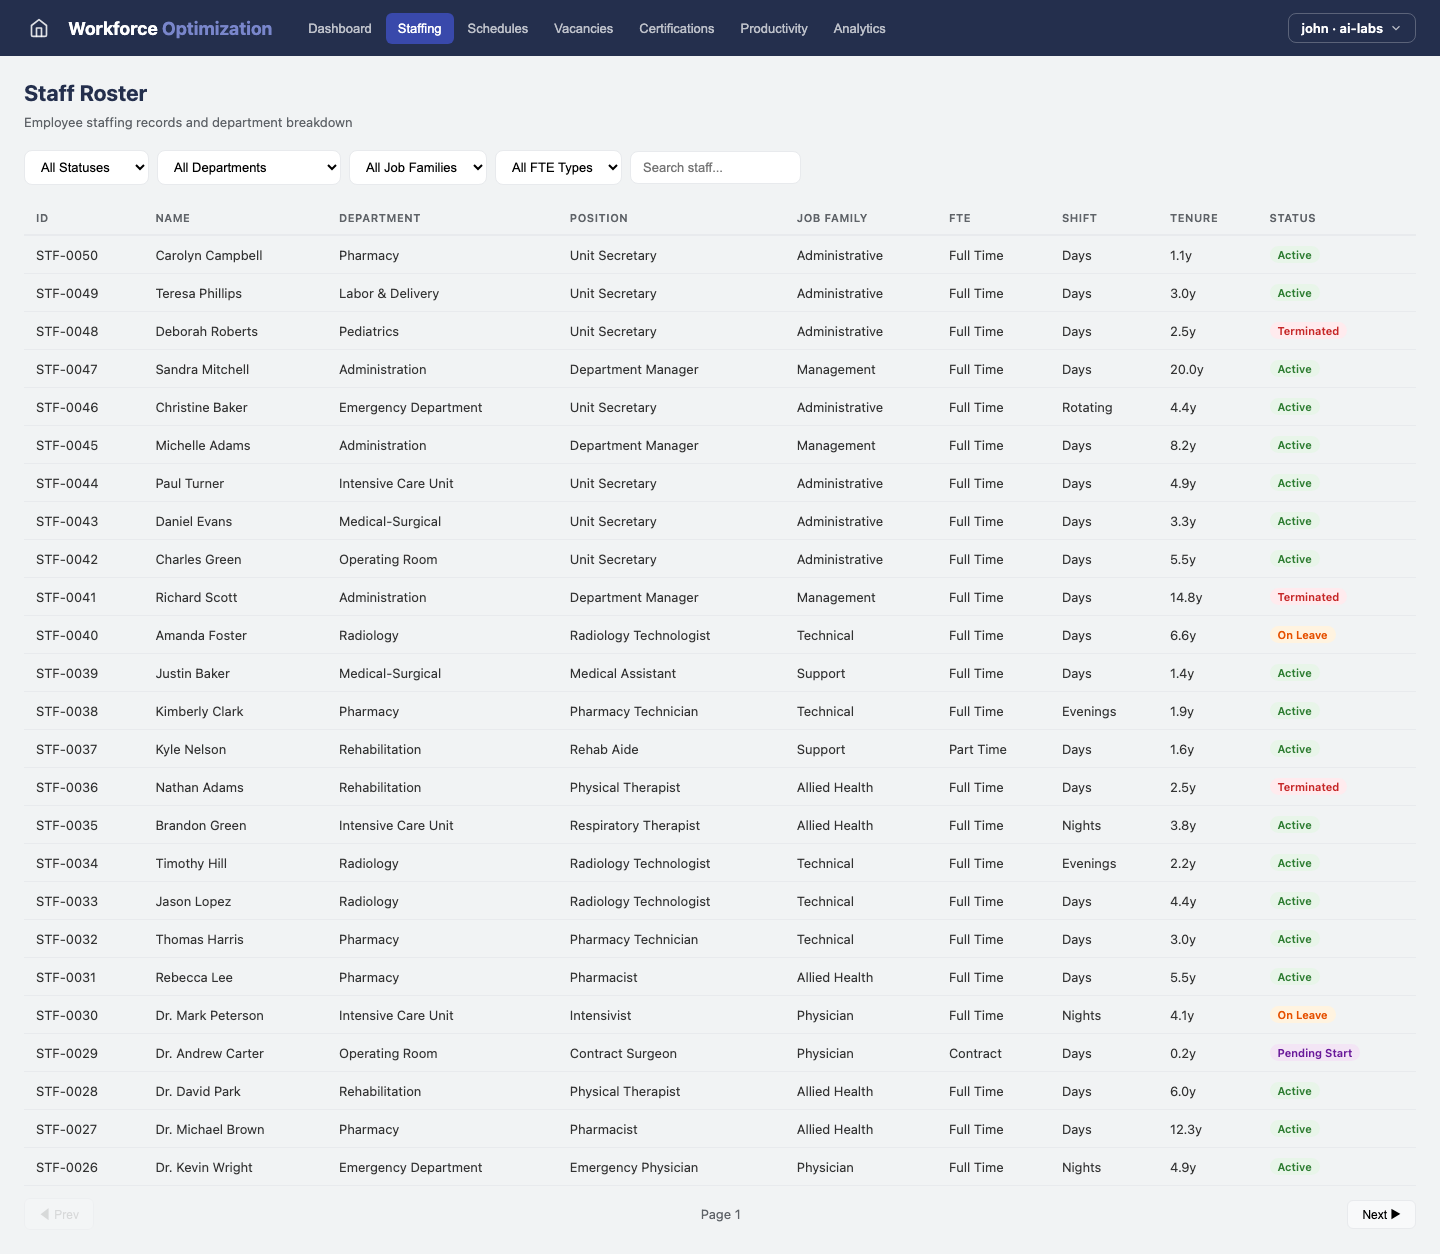Screen dimensions: 1440x1254
Task: Go to the Certifications page
Action: (676, 28)
